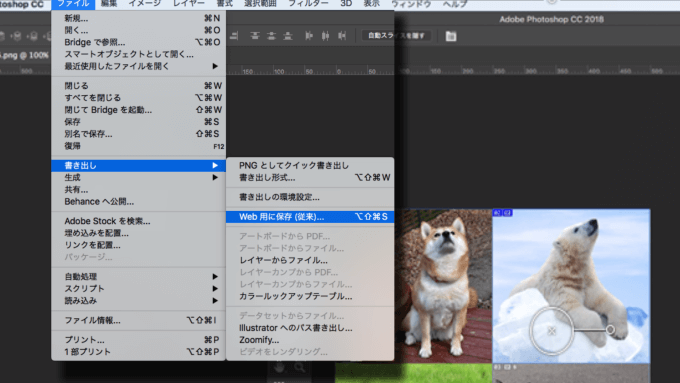Click the bring forward stack order icon

[x=17, y=36]
